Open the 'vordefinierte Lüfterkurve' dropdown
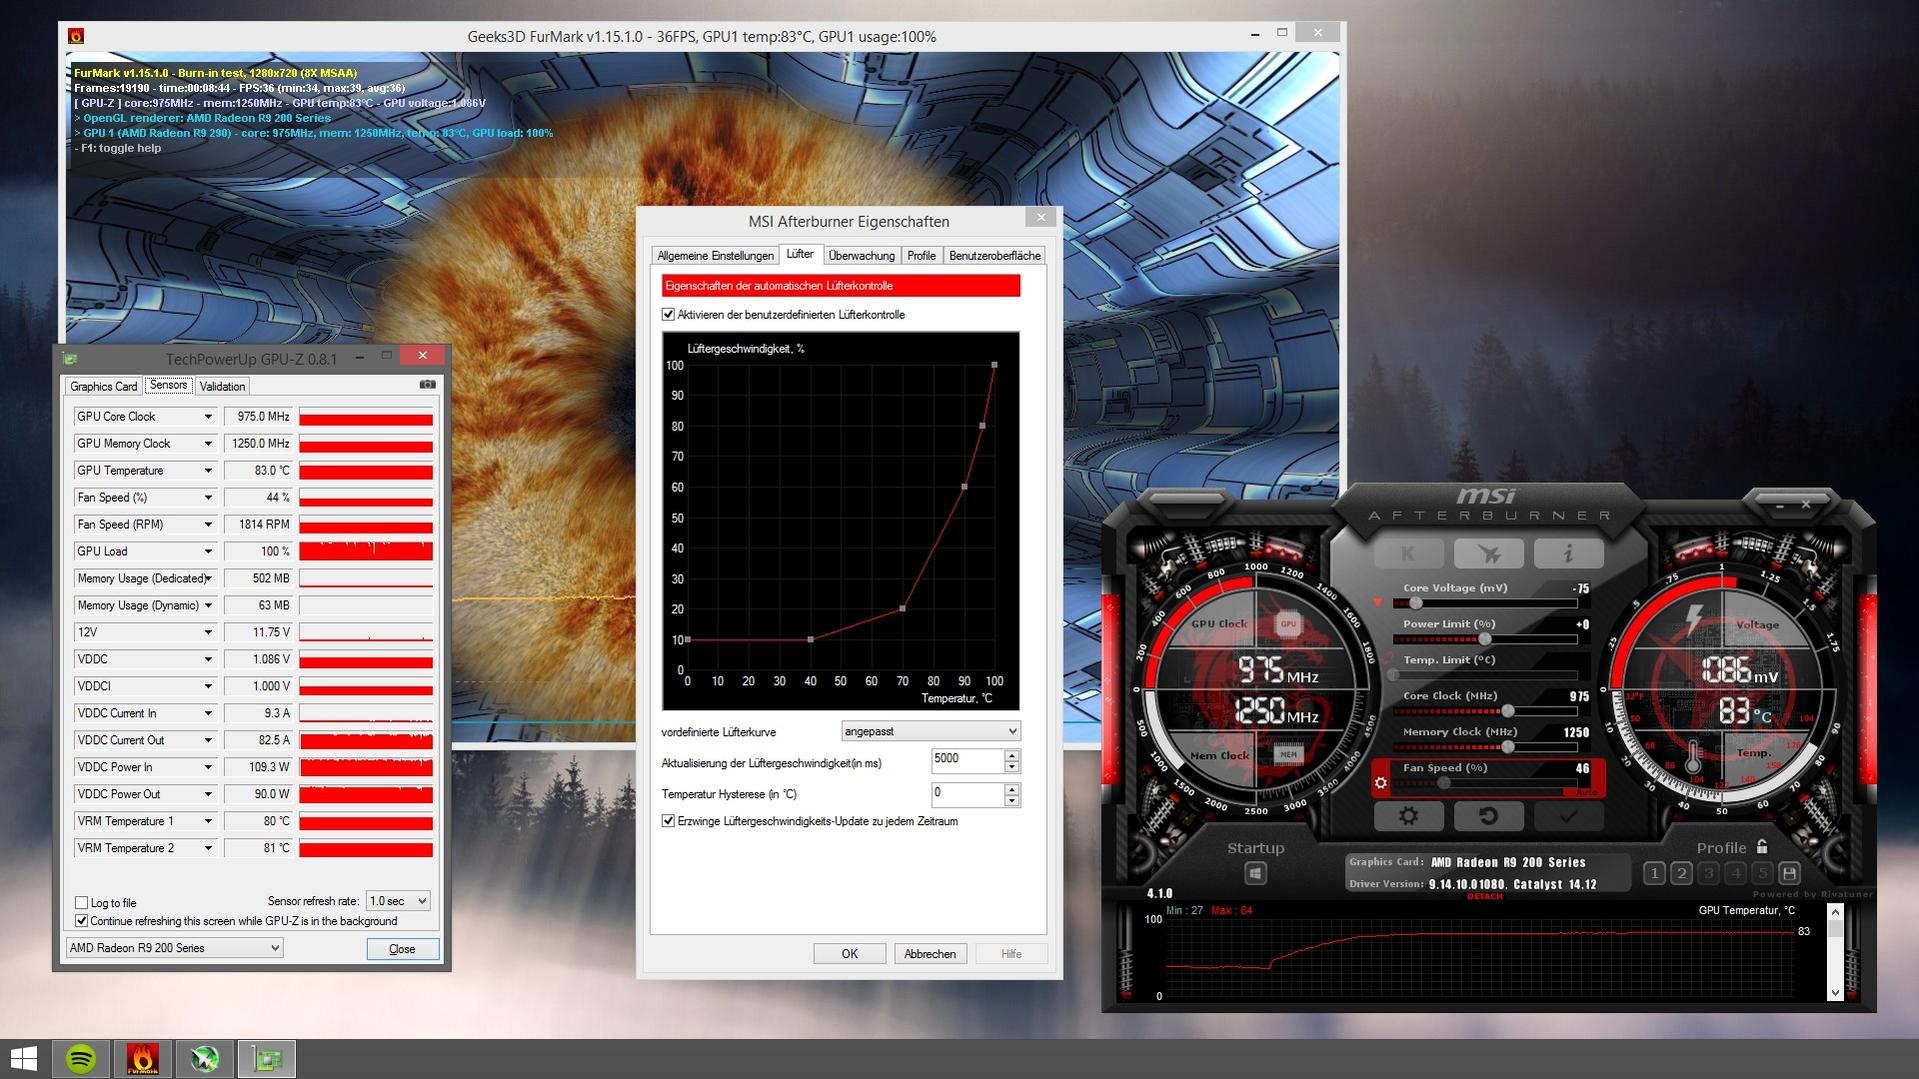The image size is (1919, 1079). tap(930, 731)
